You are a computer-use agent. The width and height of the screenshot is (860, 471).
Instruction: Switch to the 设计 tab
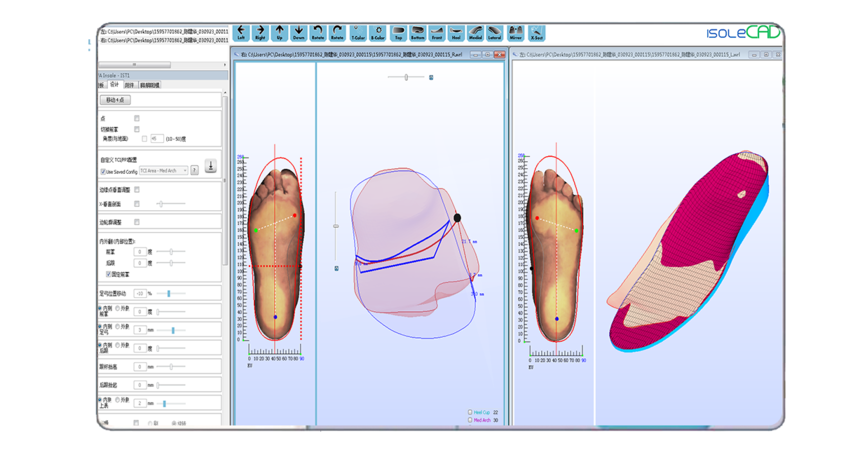click(114, 85)
